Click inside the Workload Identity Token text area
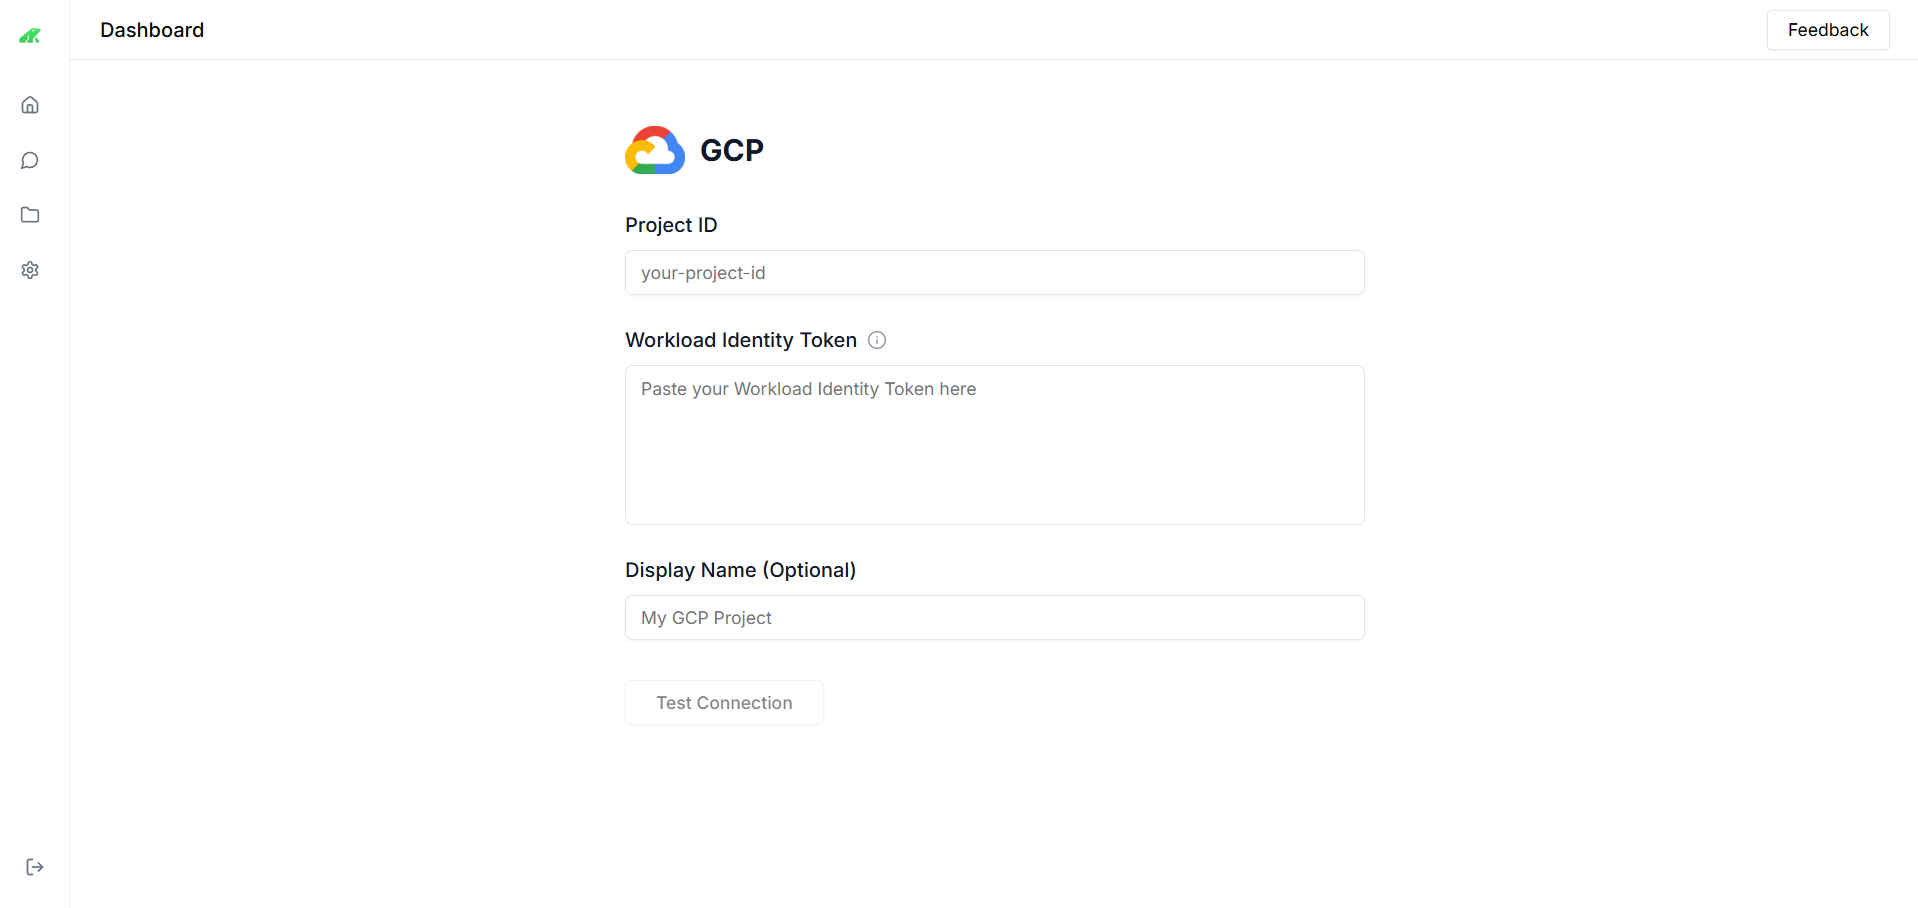Viewport: 1918px width, 908px height. pos(994,445)
